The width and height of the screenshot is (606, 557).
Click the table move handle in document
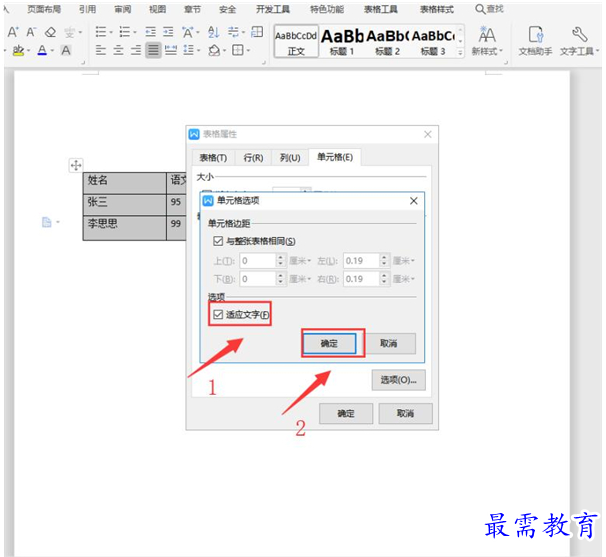76,165
